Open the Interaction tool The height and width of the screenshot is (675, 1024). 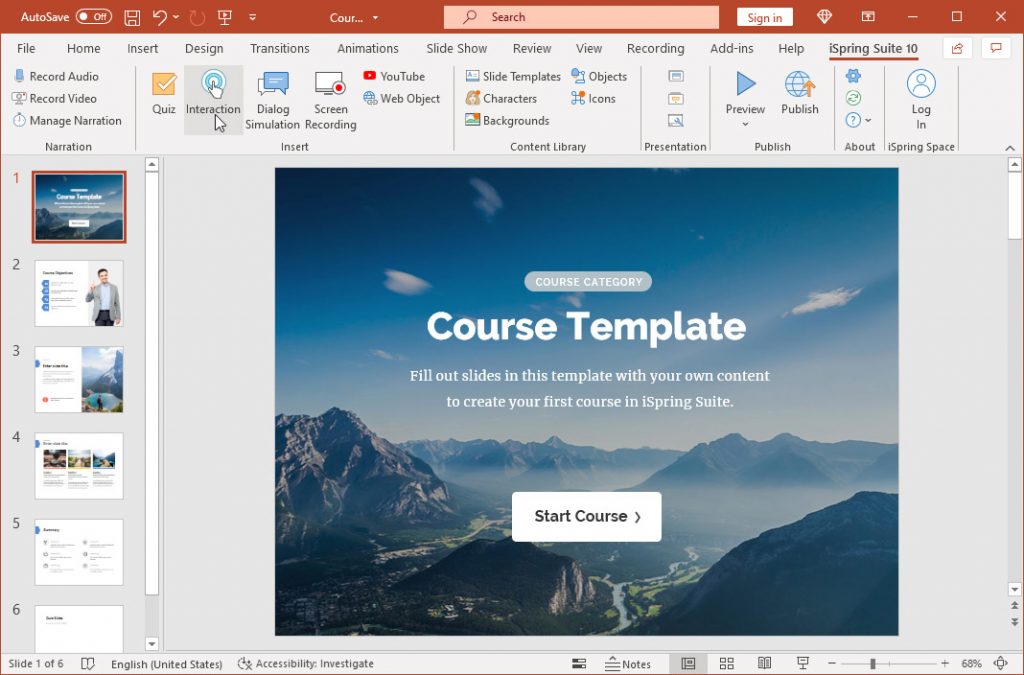[213, 95]
